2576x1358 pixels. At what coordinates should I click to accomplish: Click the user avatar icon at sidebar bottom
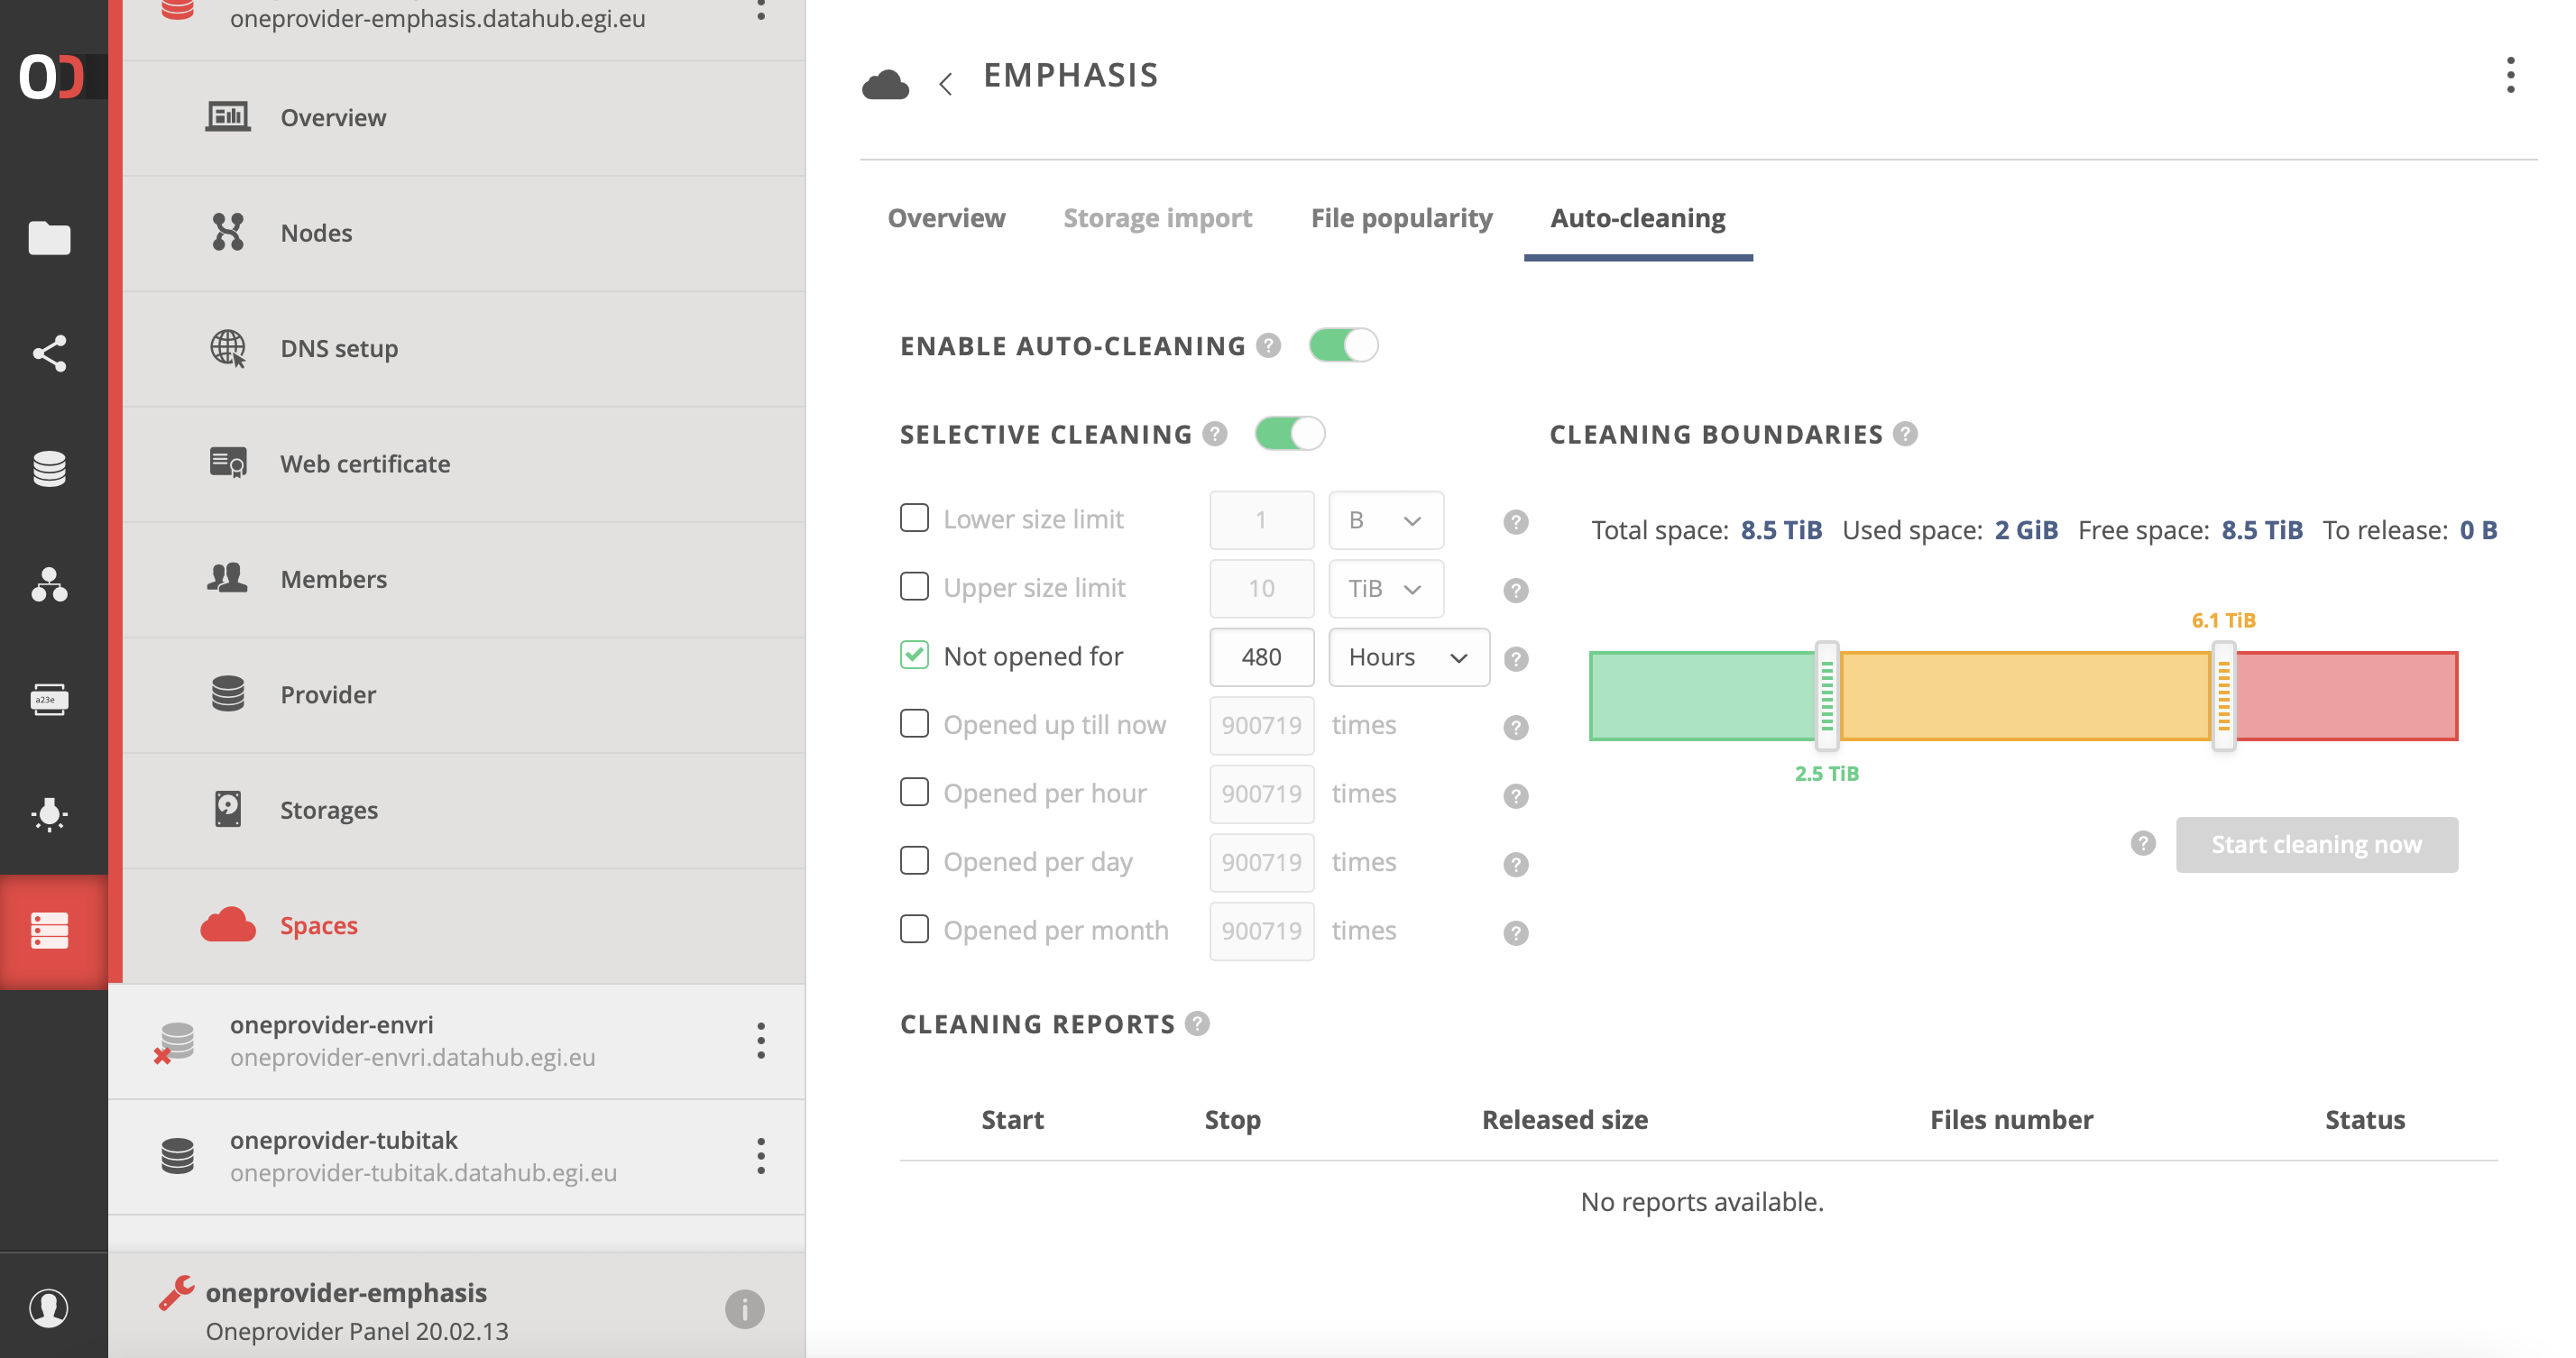50,1307
